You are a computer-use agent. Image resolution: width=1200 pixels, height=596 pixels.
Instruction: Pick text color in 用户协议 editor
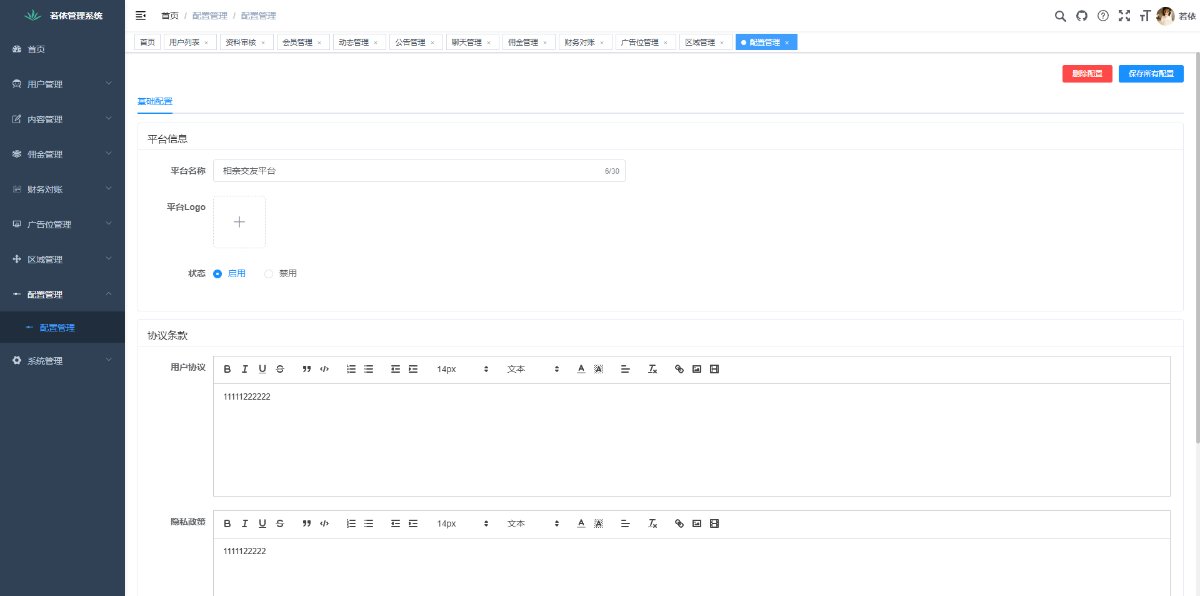tap(581, 369)
